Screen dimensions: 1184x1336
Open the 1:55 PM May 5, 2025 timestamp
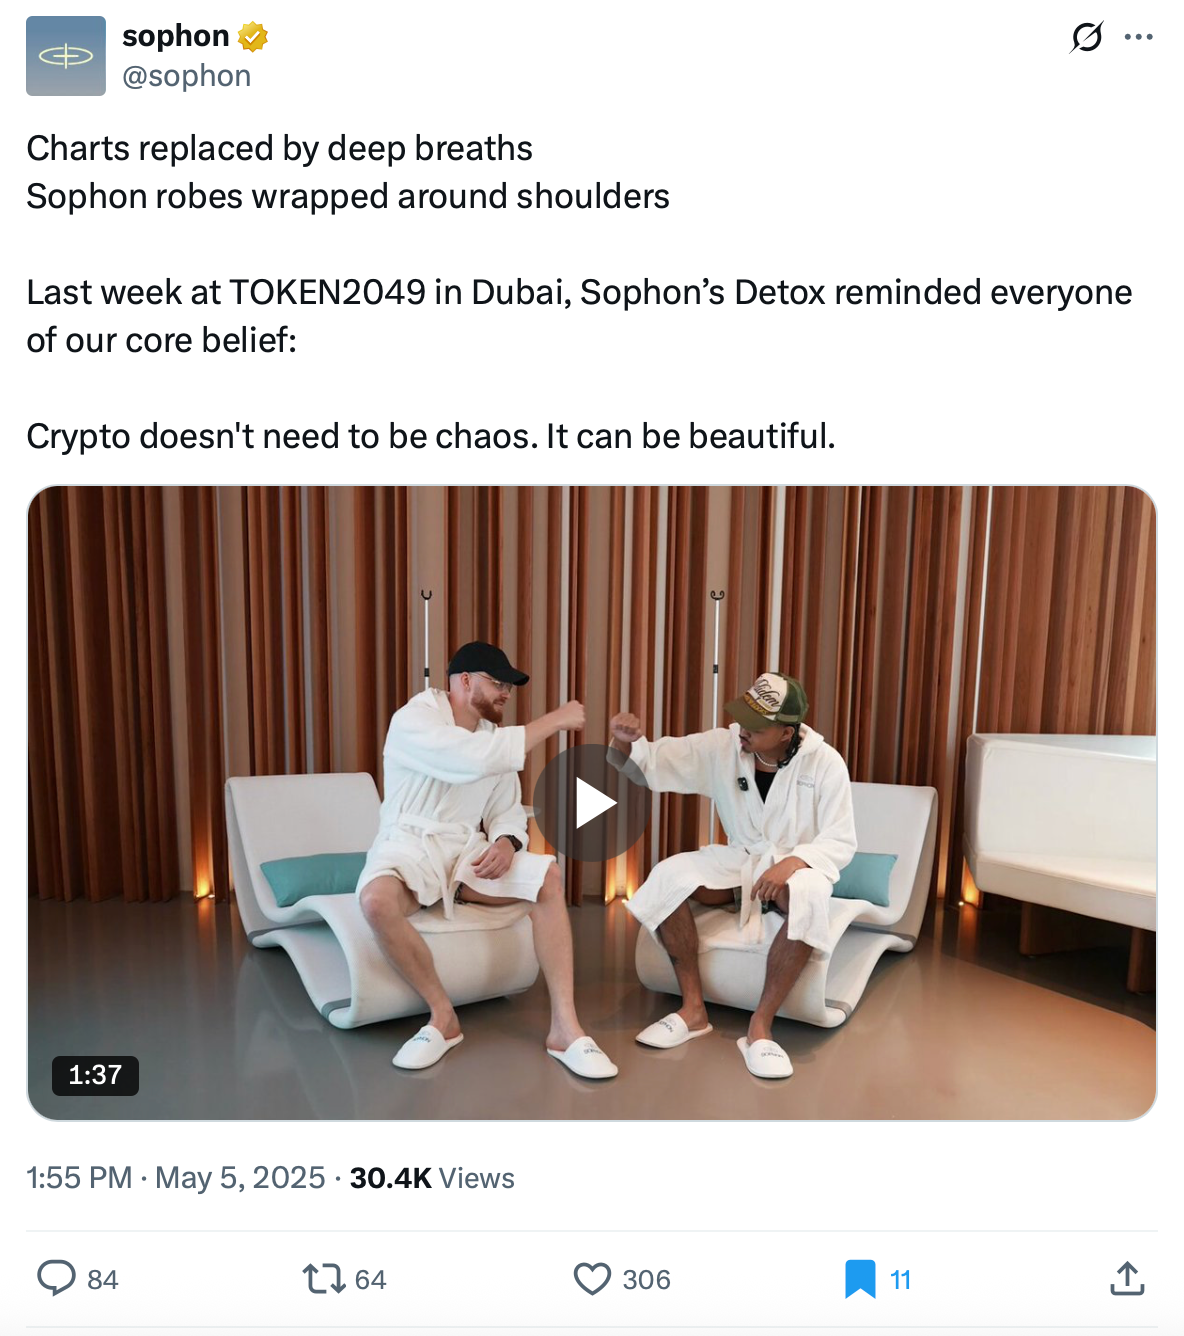point(176,1178)
